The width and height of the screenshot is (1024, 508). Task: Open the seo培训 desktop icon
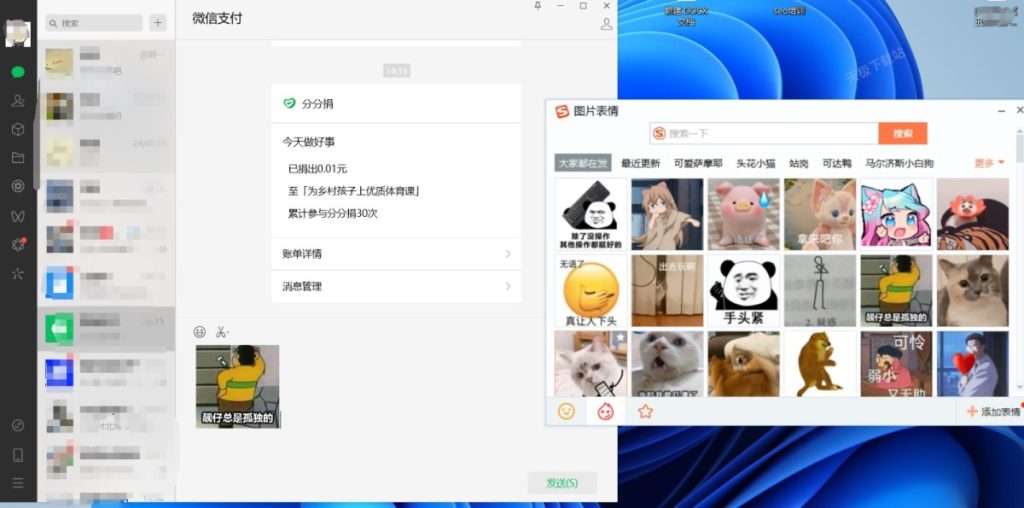pos(789,11)
